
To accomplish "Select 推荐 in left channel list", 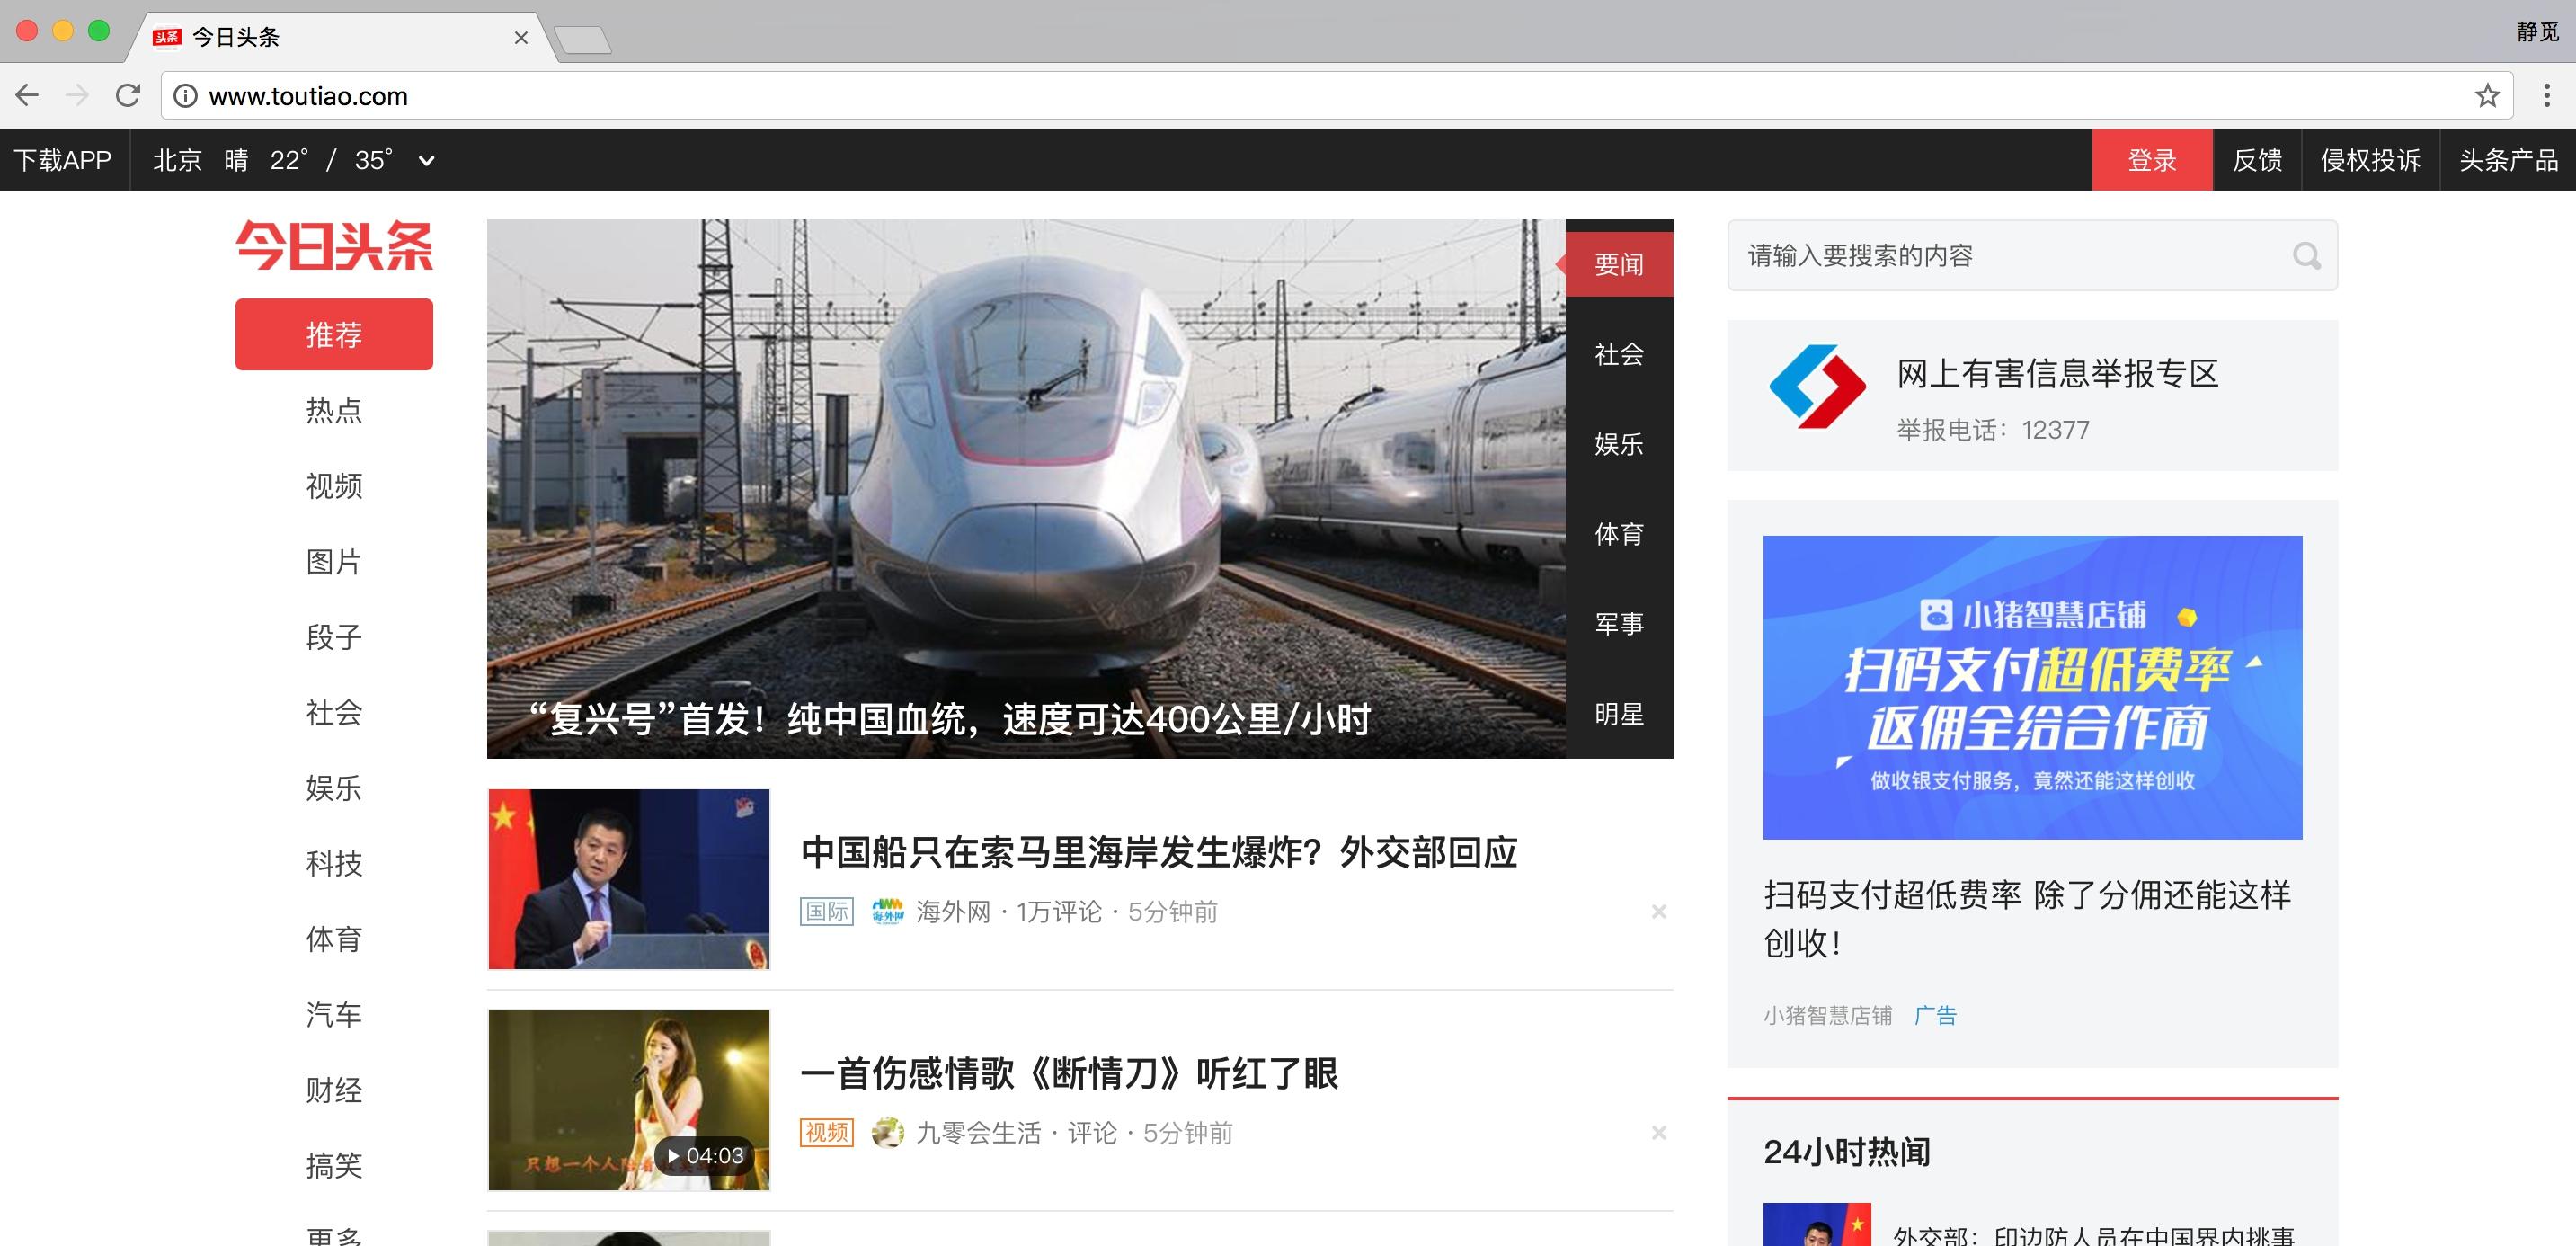I will coord(334,334).
